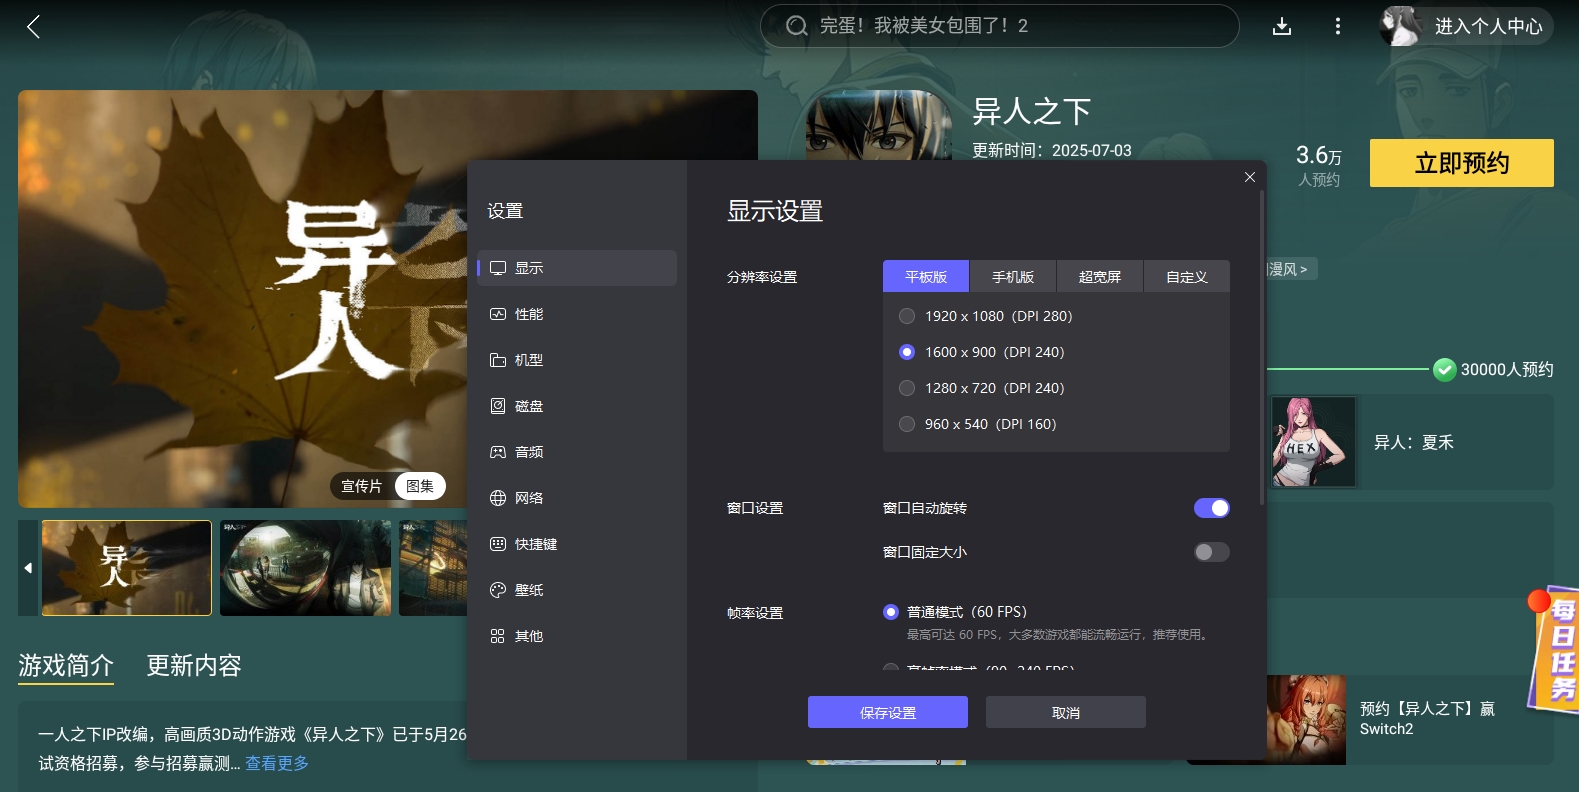1579x792 pixels.
Task: Switch to 手机版 resolution tab
Action: pyautogui.click(x=1013, y=276)
